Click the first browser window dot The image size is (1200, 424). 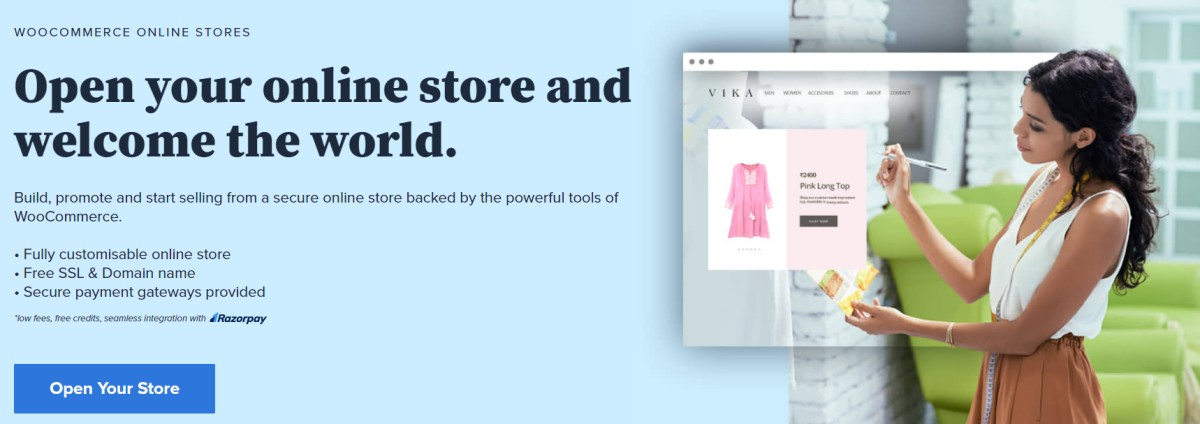[691, 62]
